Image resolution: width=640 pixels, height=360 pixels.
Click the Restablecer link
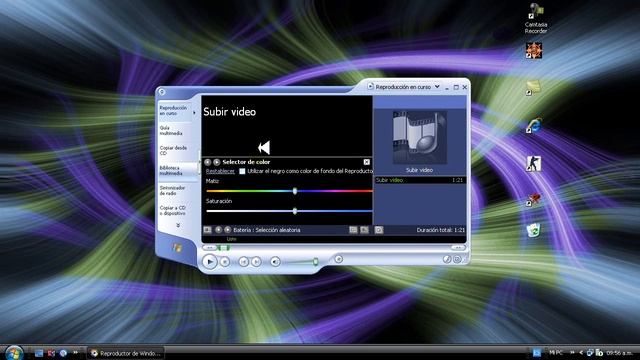point(220,171)
